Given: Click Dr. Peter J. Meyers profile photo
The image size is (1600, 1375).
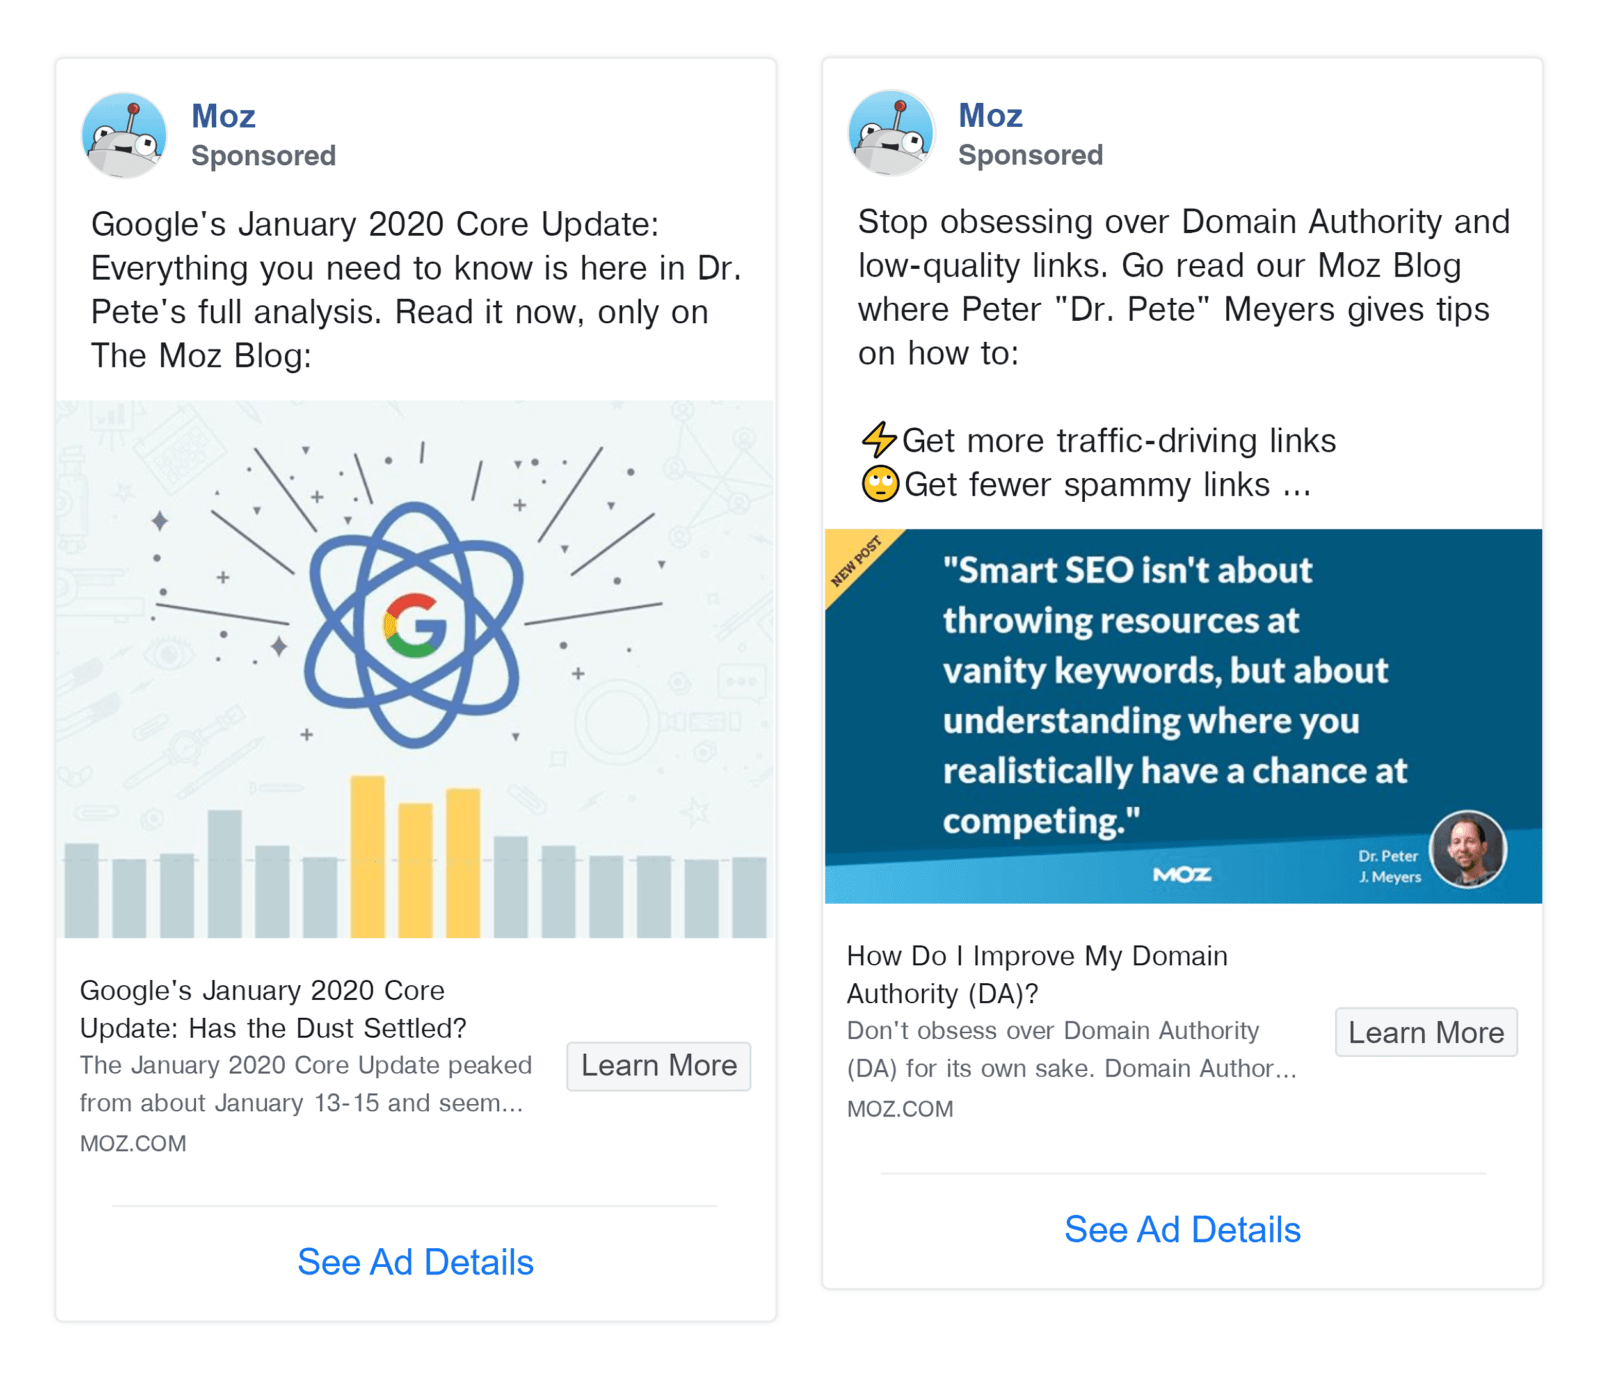Looking at the screenshot, I should [x=1468, y=849].
